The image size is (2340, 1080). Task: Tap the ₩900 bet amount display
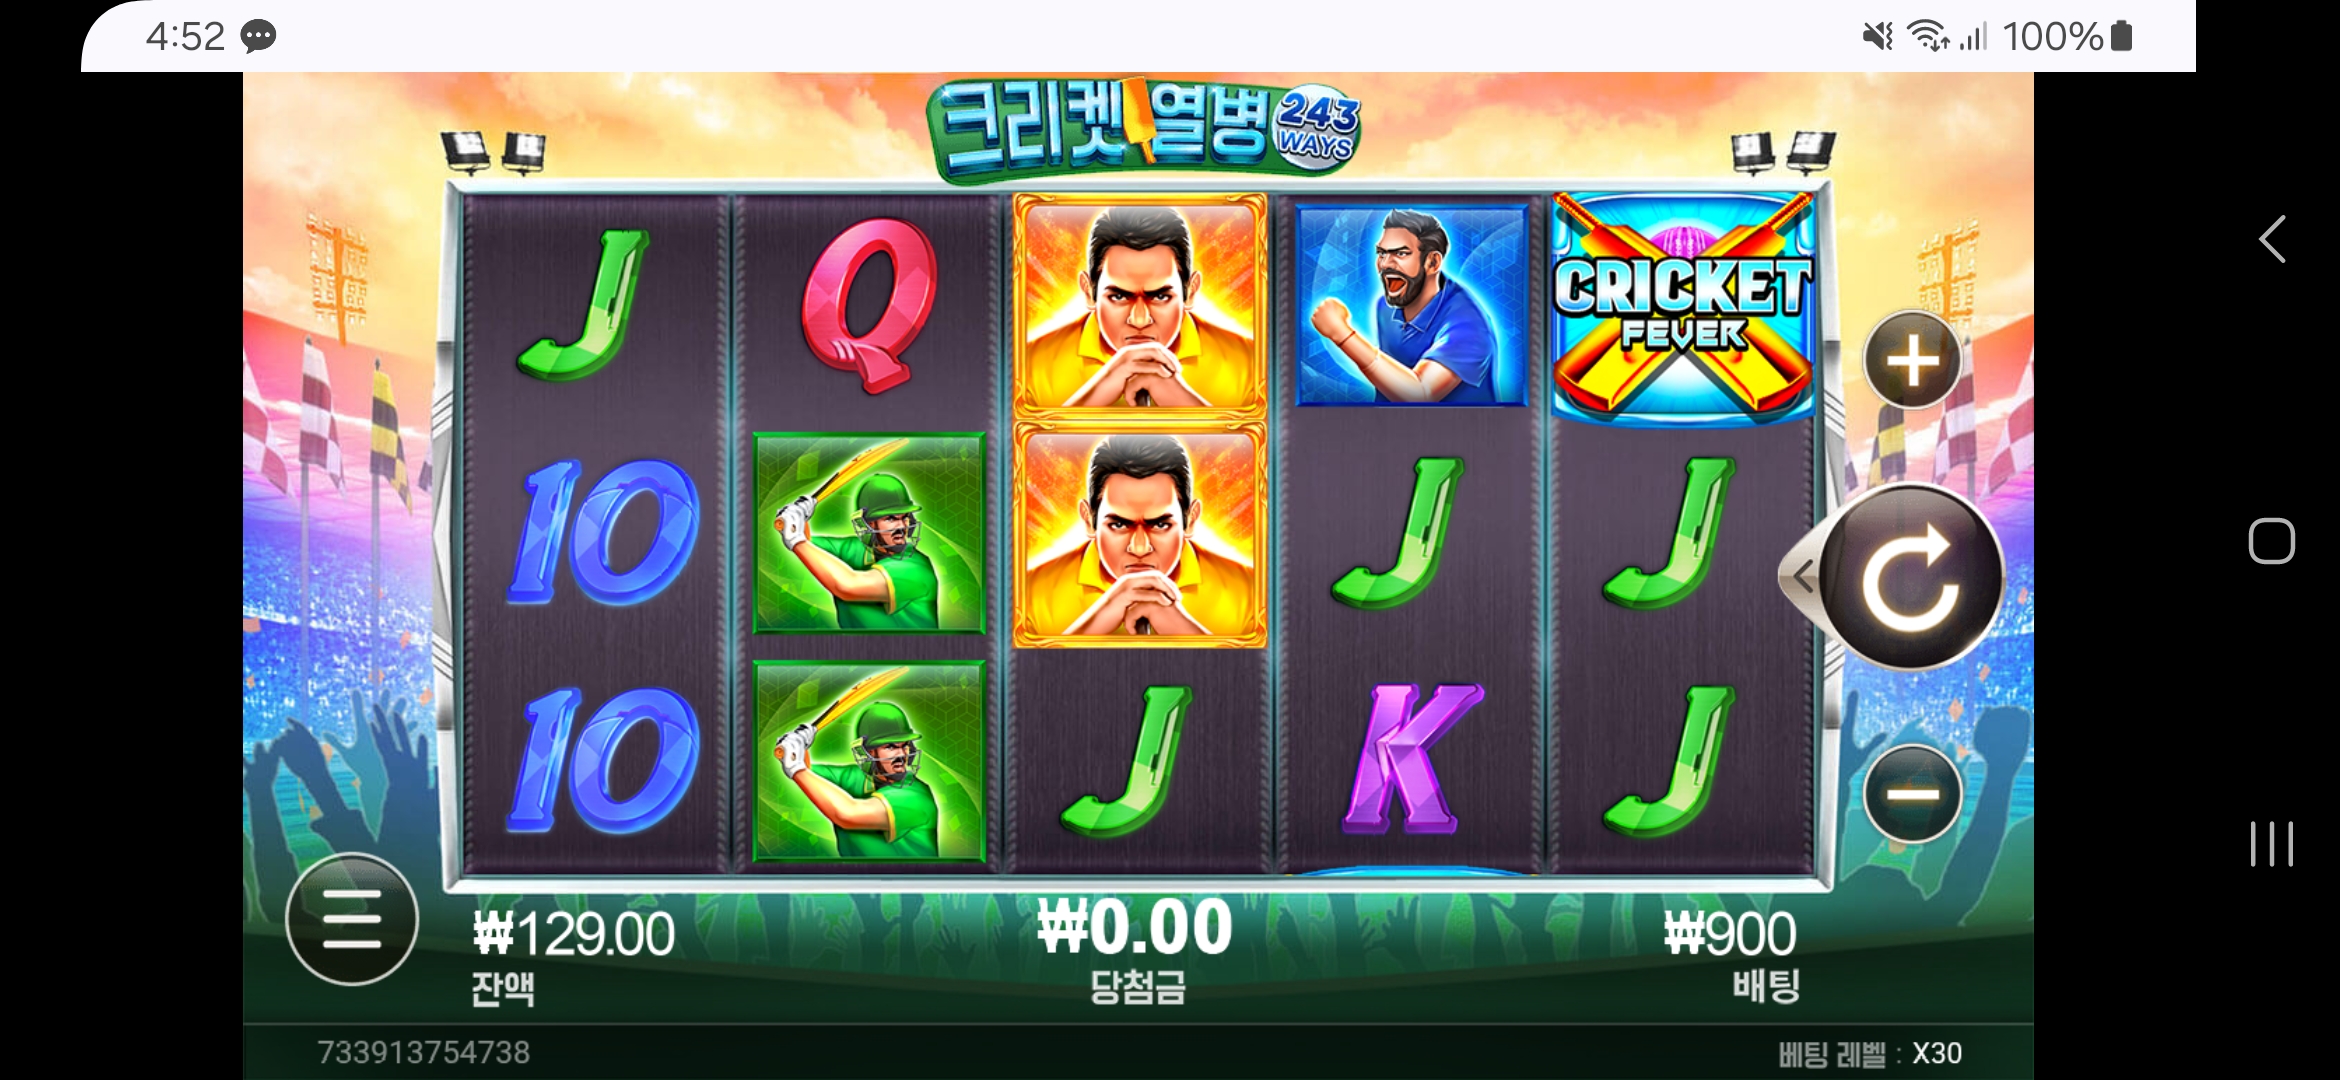tap(1730, 935)
